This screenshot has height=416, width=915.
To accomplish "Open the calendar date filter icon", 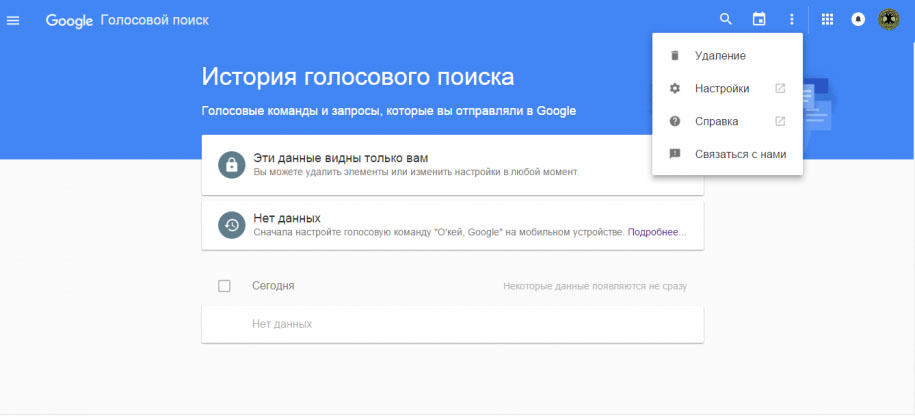I will tap(759, 19).
